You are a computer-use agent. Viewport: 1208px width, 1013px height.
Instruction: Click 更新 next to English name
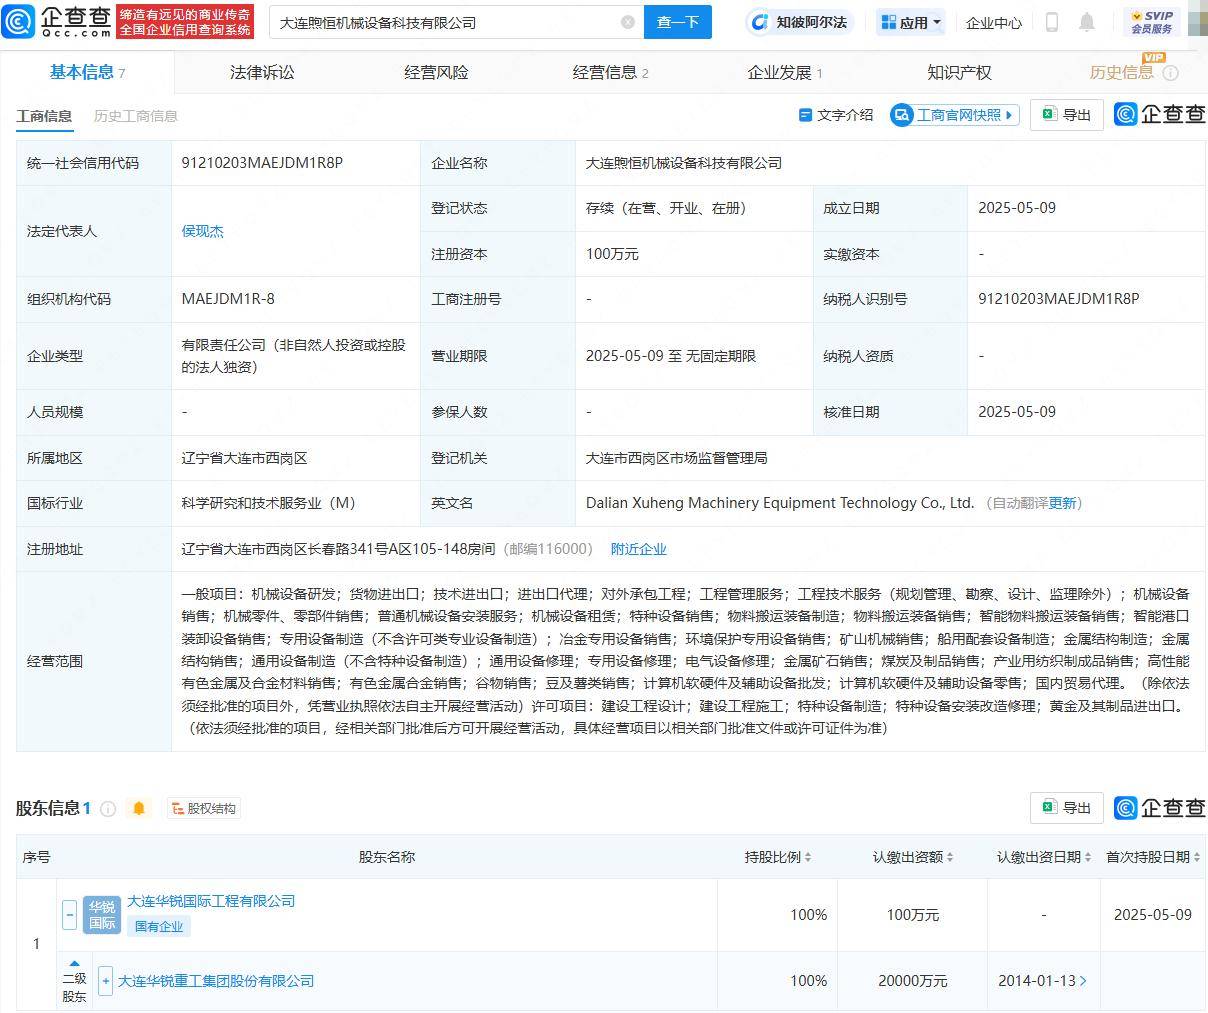point(1062,503)
